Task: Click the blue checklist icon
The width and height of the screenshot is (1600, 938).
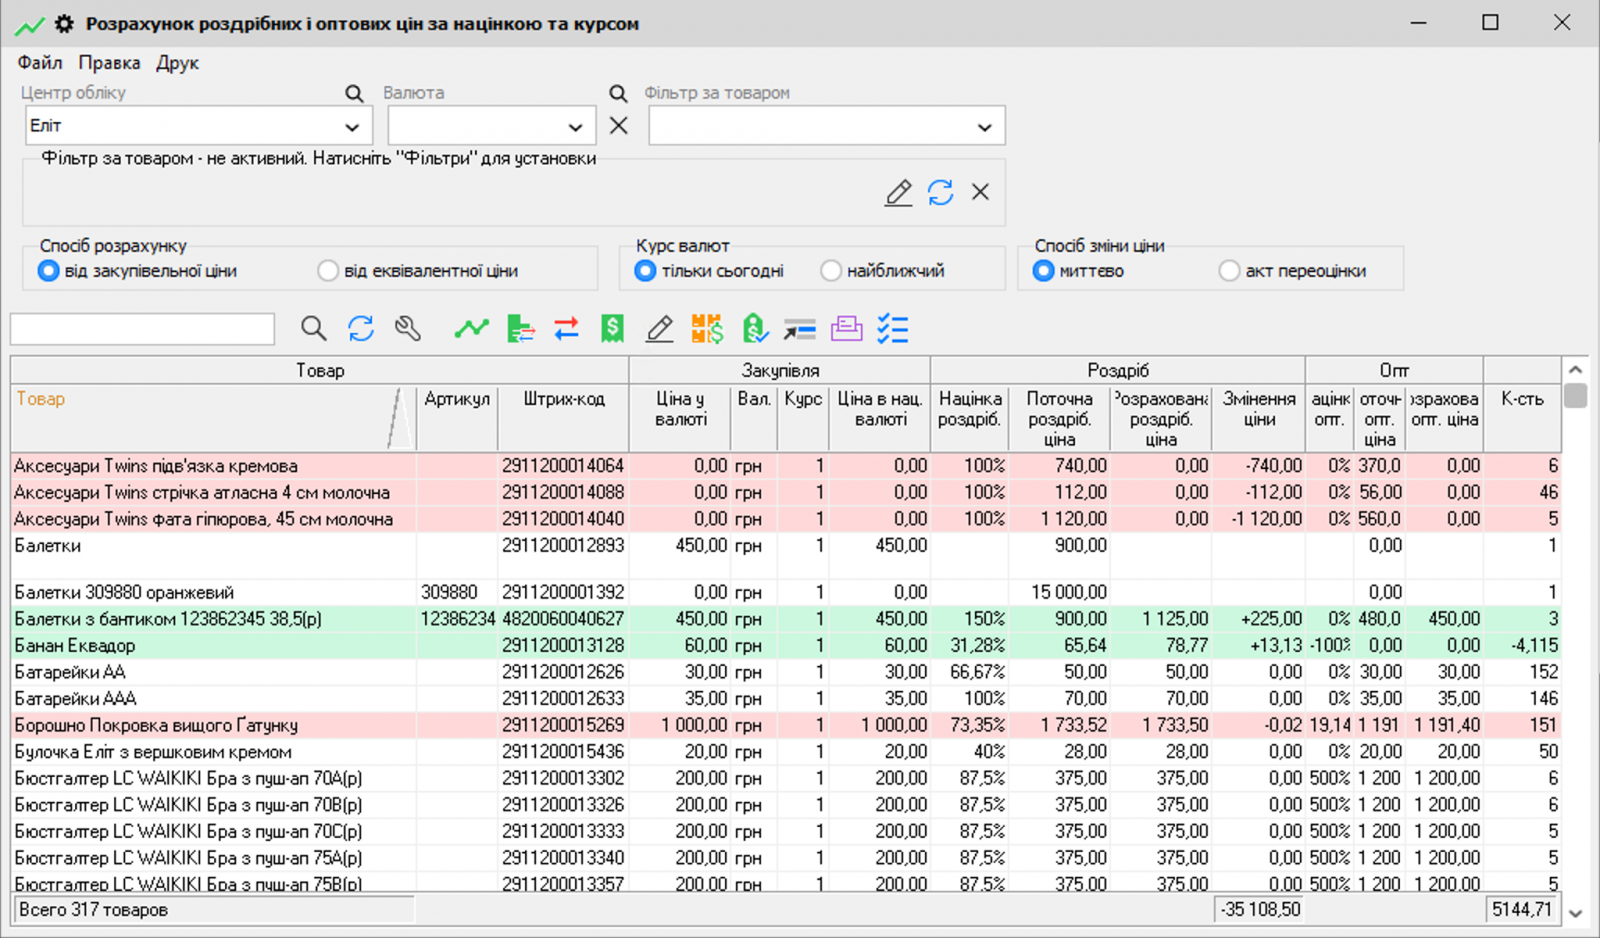Action: [x=892, y=329]
